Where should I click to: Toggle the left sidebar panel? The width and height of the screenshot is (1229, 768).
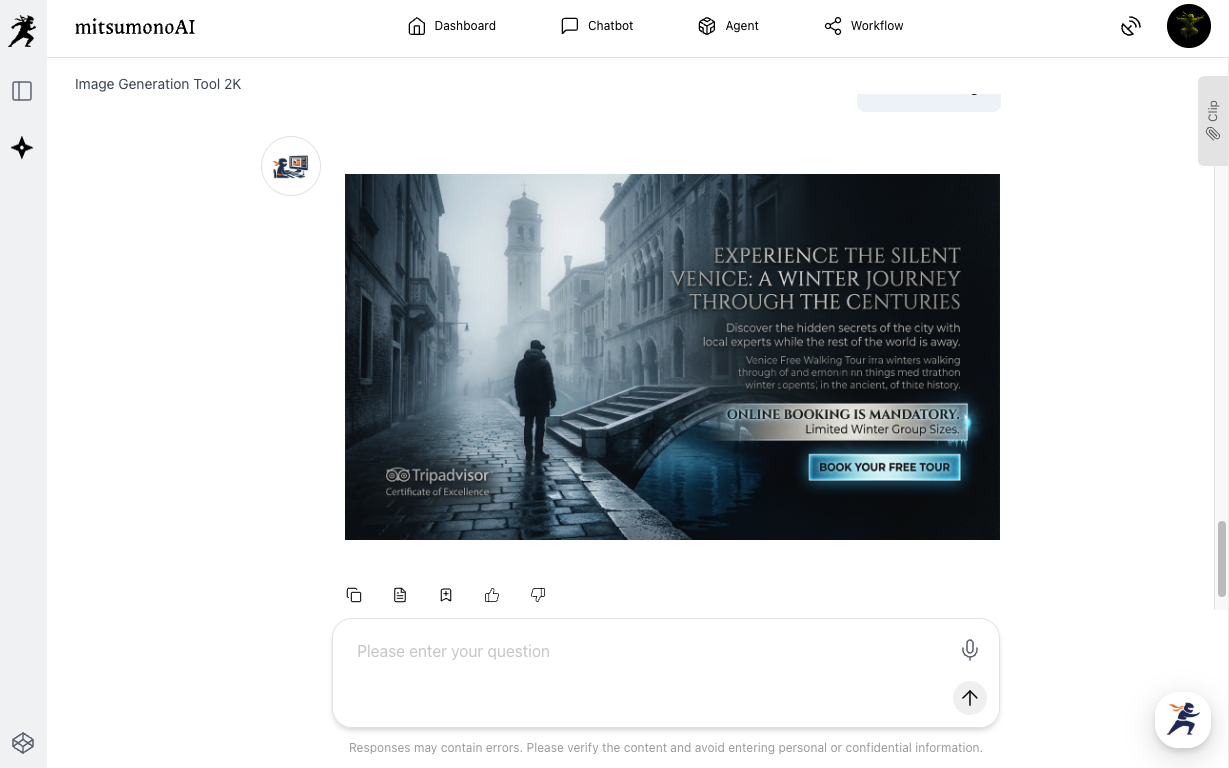[x=22, y=91]
